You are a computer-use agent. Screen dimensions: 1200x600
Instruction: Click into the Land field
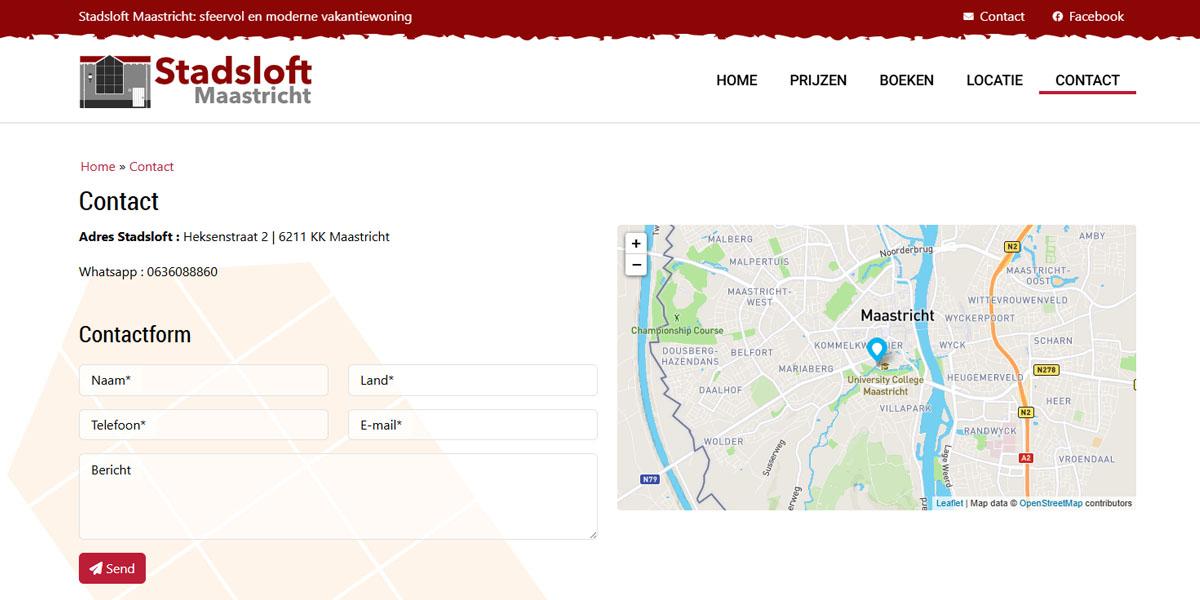472,380
